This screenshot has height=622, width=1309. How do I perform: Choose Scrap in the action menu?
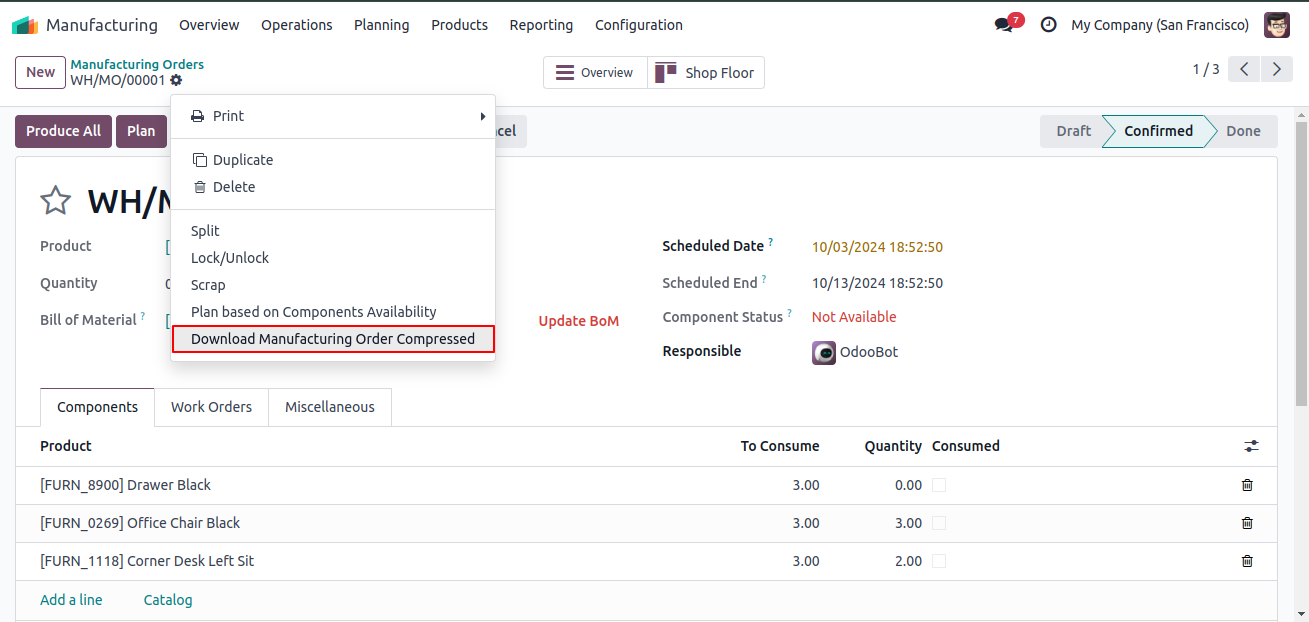(x=333, y=285)
